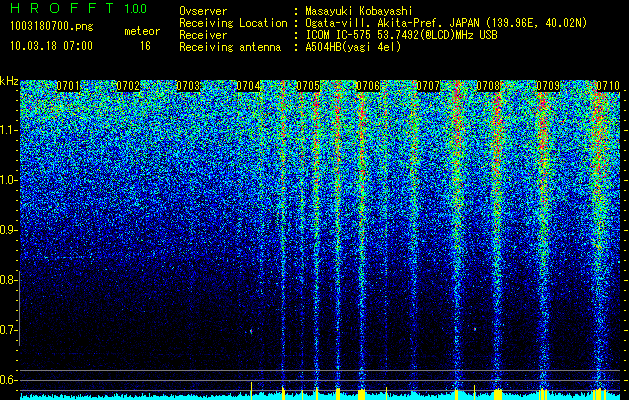Click the observer name Masayuki Kobayashi
Screen dimensions: 629x400
(x=359, y=11)
